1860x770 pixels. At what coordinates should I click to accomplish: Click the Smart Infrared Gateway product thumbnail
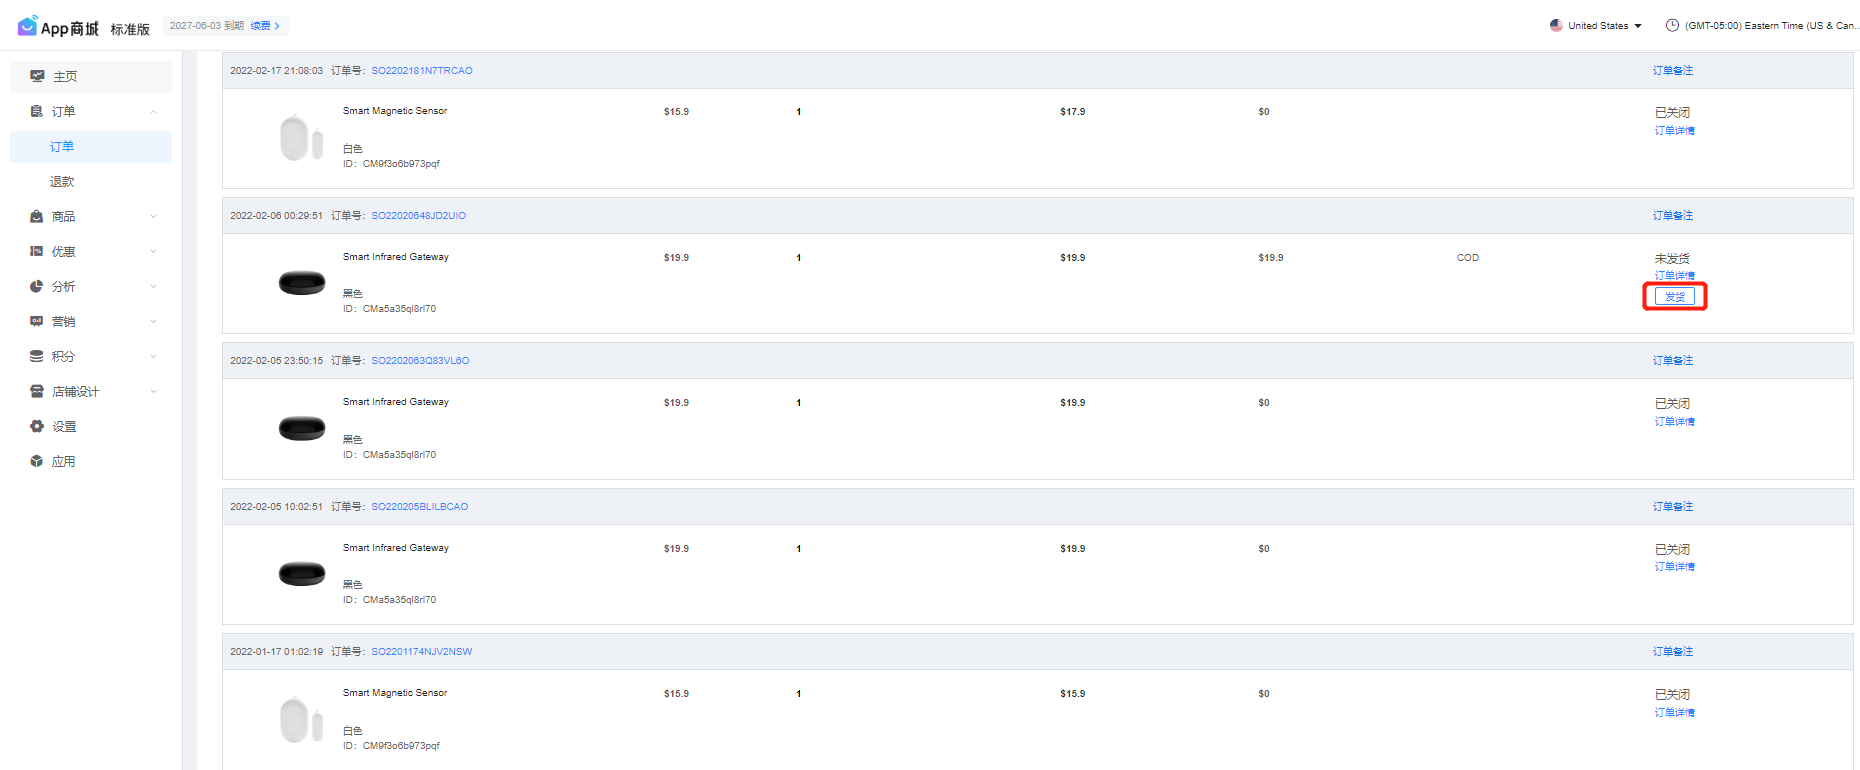coord(302,283)
